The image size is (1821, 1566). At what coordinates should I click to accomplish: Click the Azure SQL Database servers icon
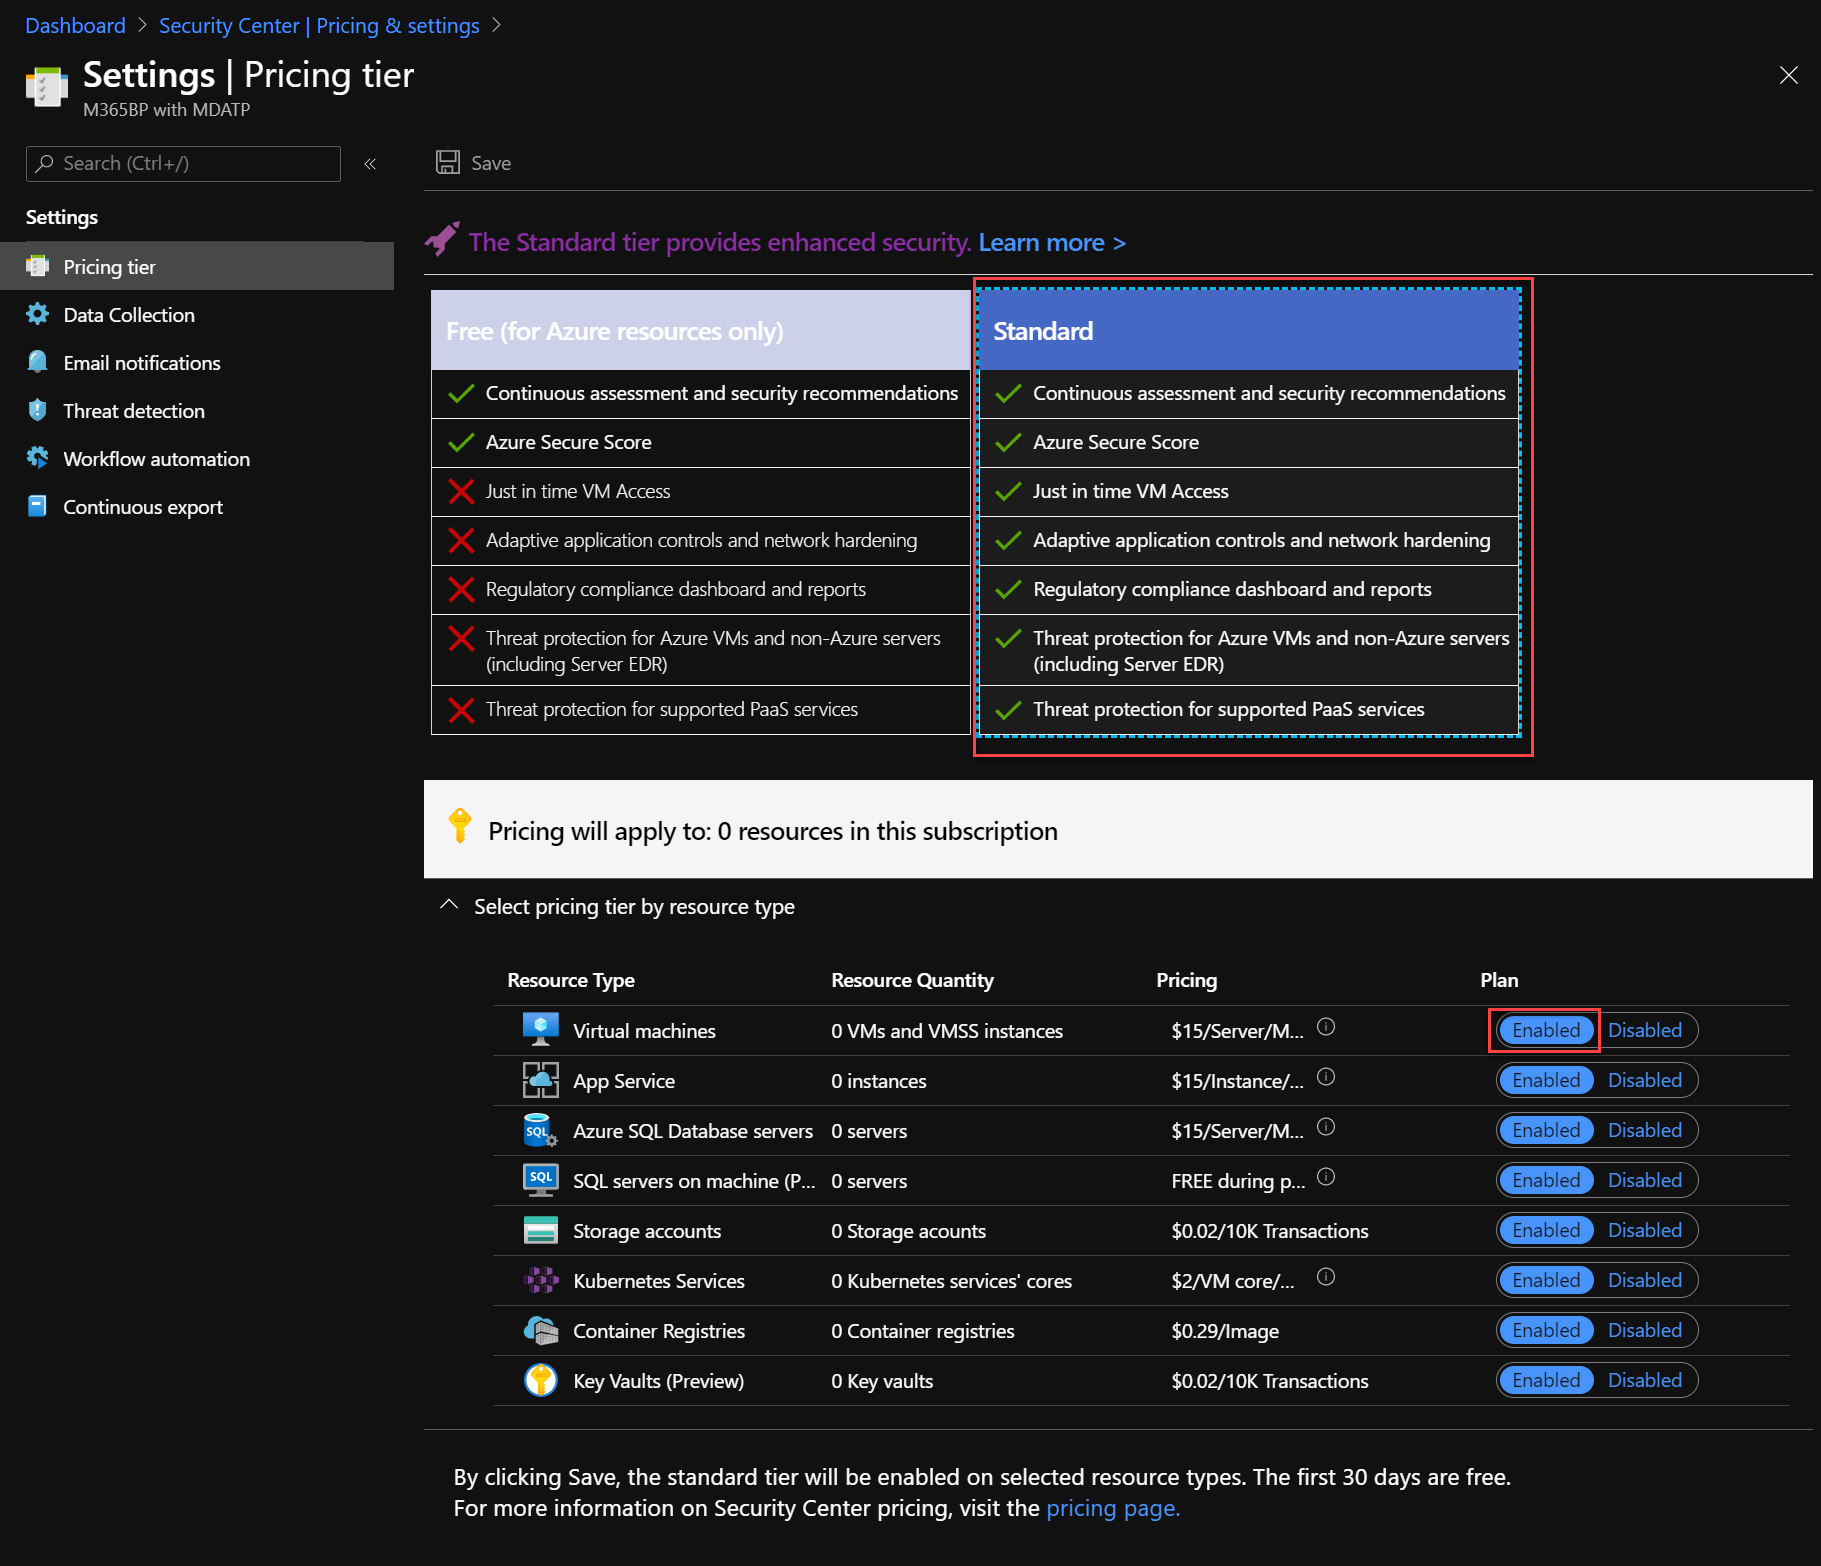540,1130
